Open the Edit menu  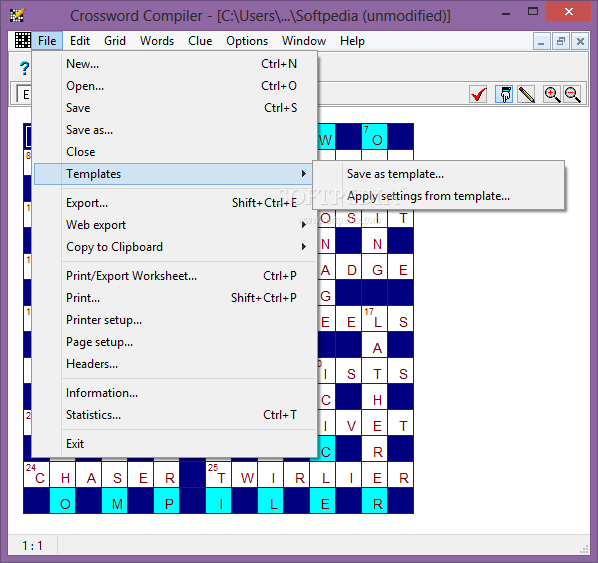coord(80,41)
